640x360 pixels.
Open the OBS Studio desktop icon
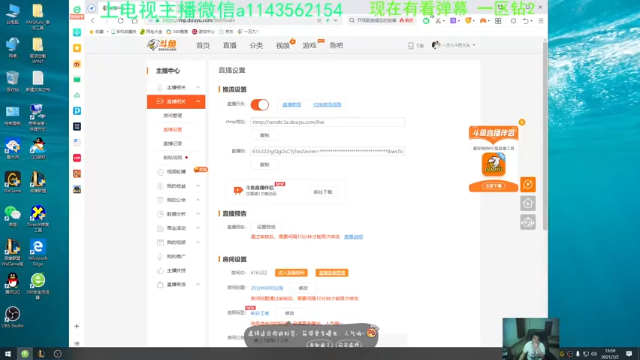(12, 317)
